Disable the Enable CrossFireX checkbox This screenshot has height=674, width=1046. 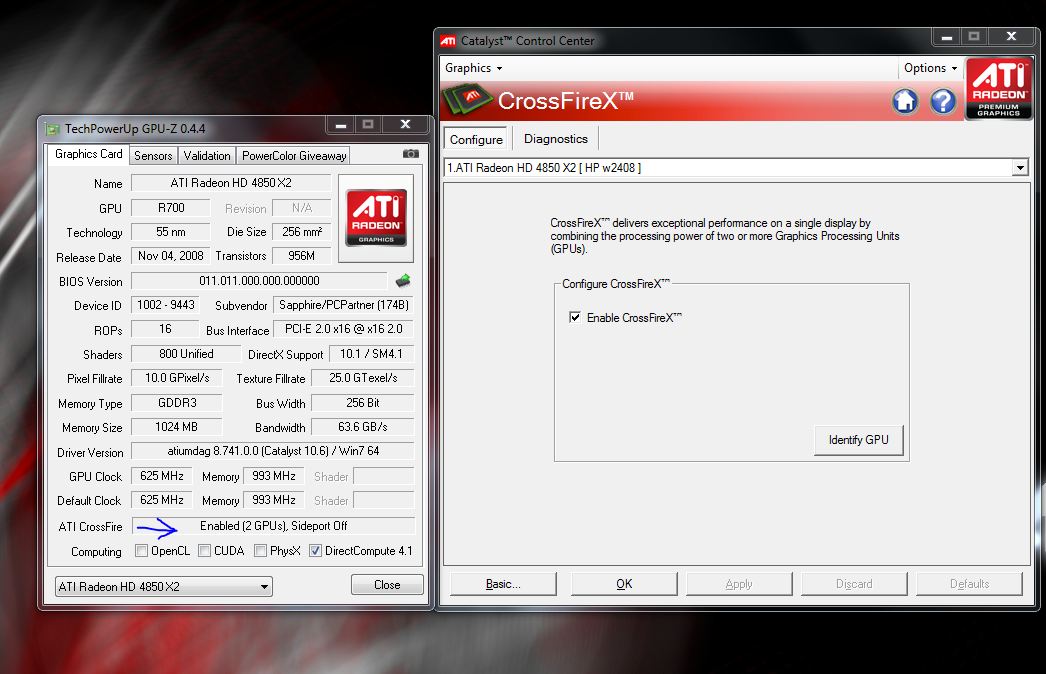pos(574,317)
